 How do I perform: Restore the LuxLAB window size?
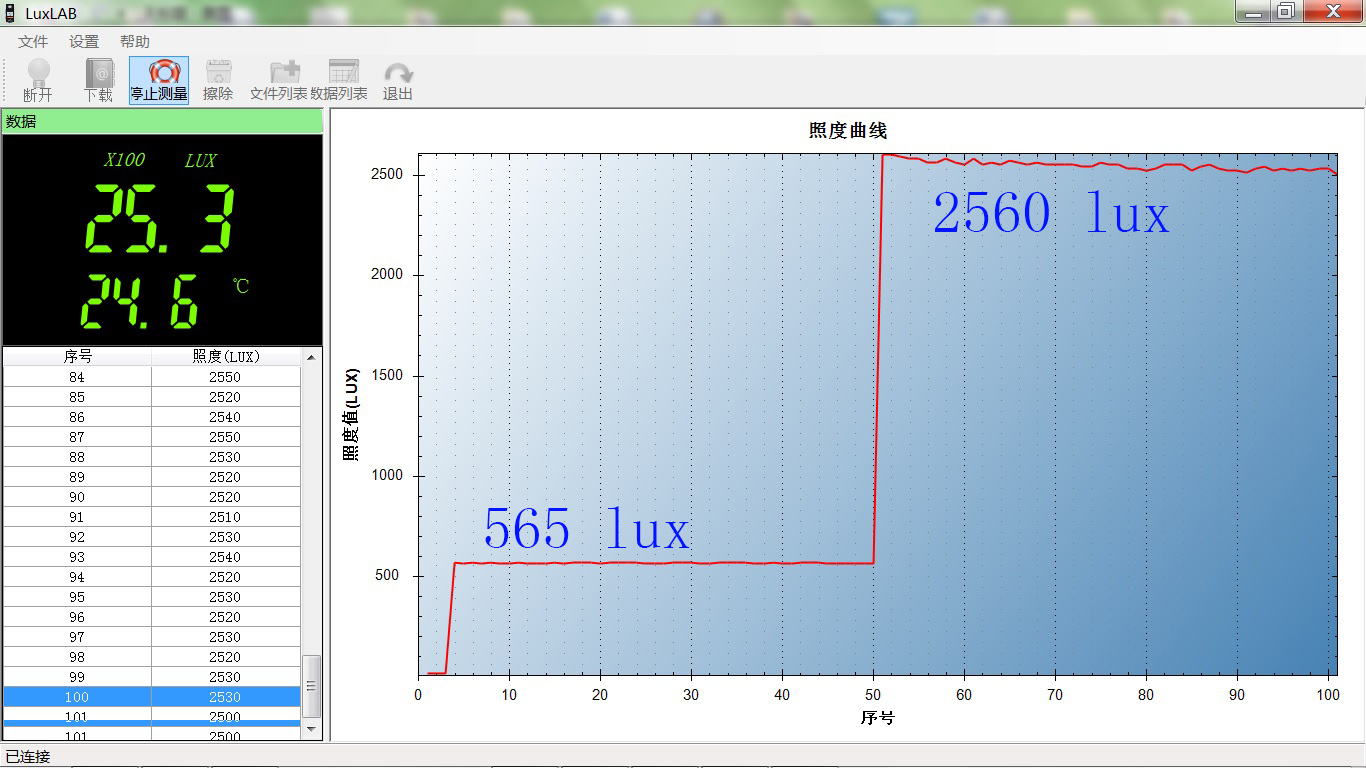[x=1286, y=11]
